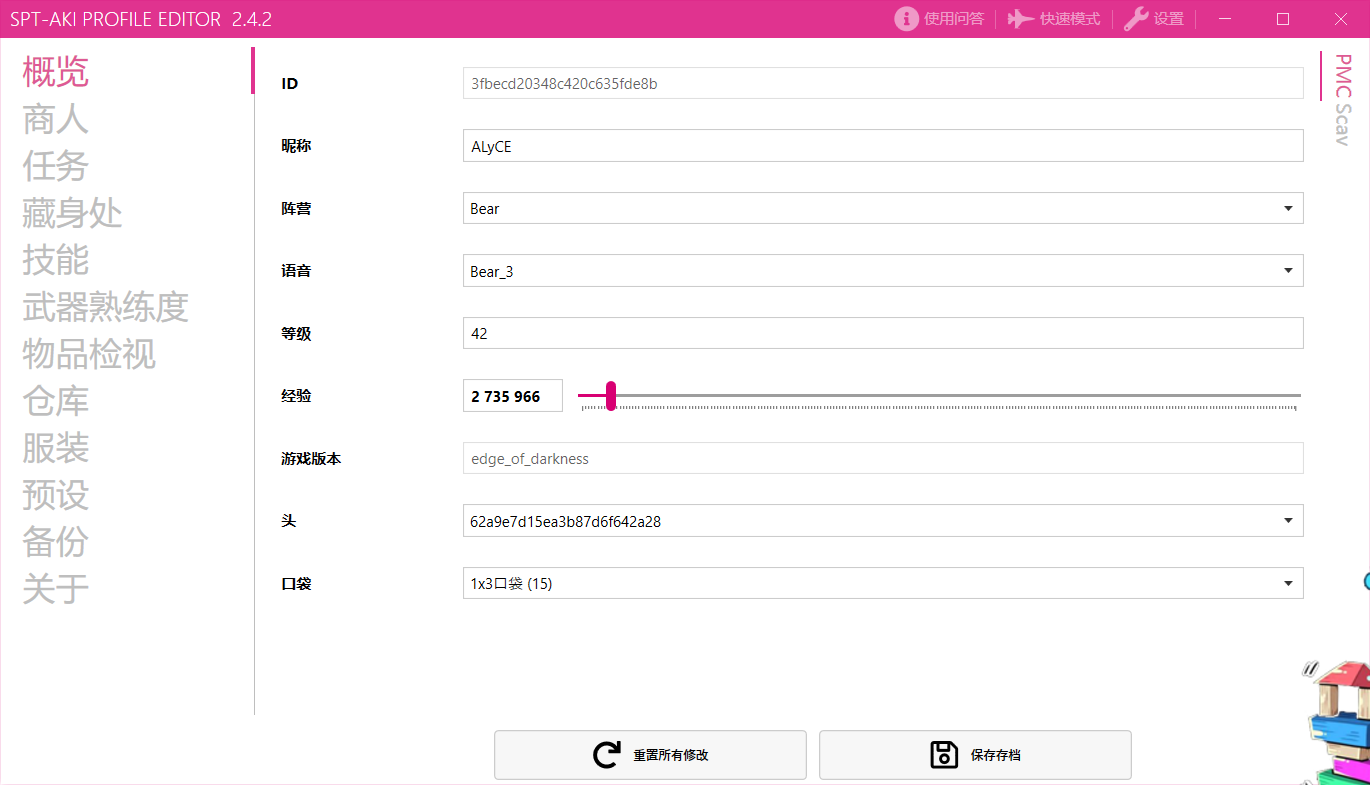Switch to the 商人 section
Image resolution: width=1370 pixels, height=785 pixels.
click(56, 119)
